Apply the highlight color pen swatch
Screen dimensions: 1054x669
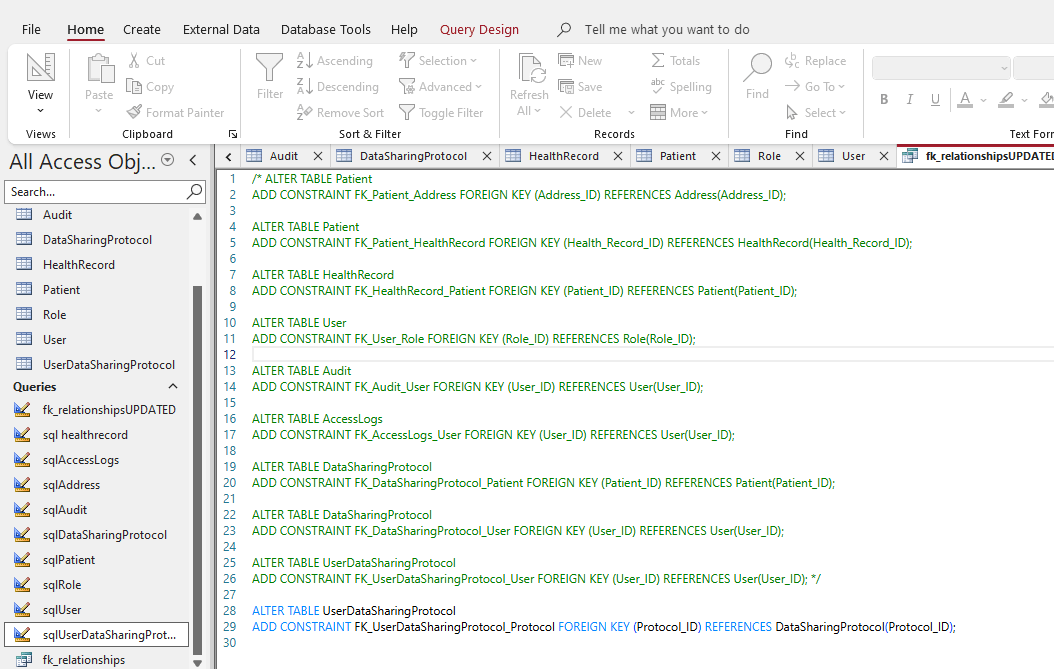1006,100
